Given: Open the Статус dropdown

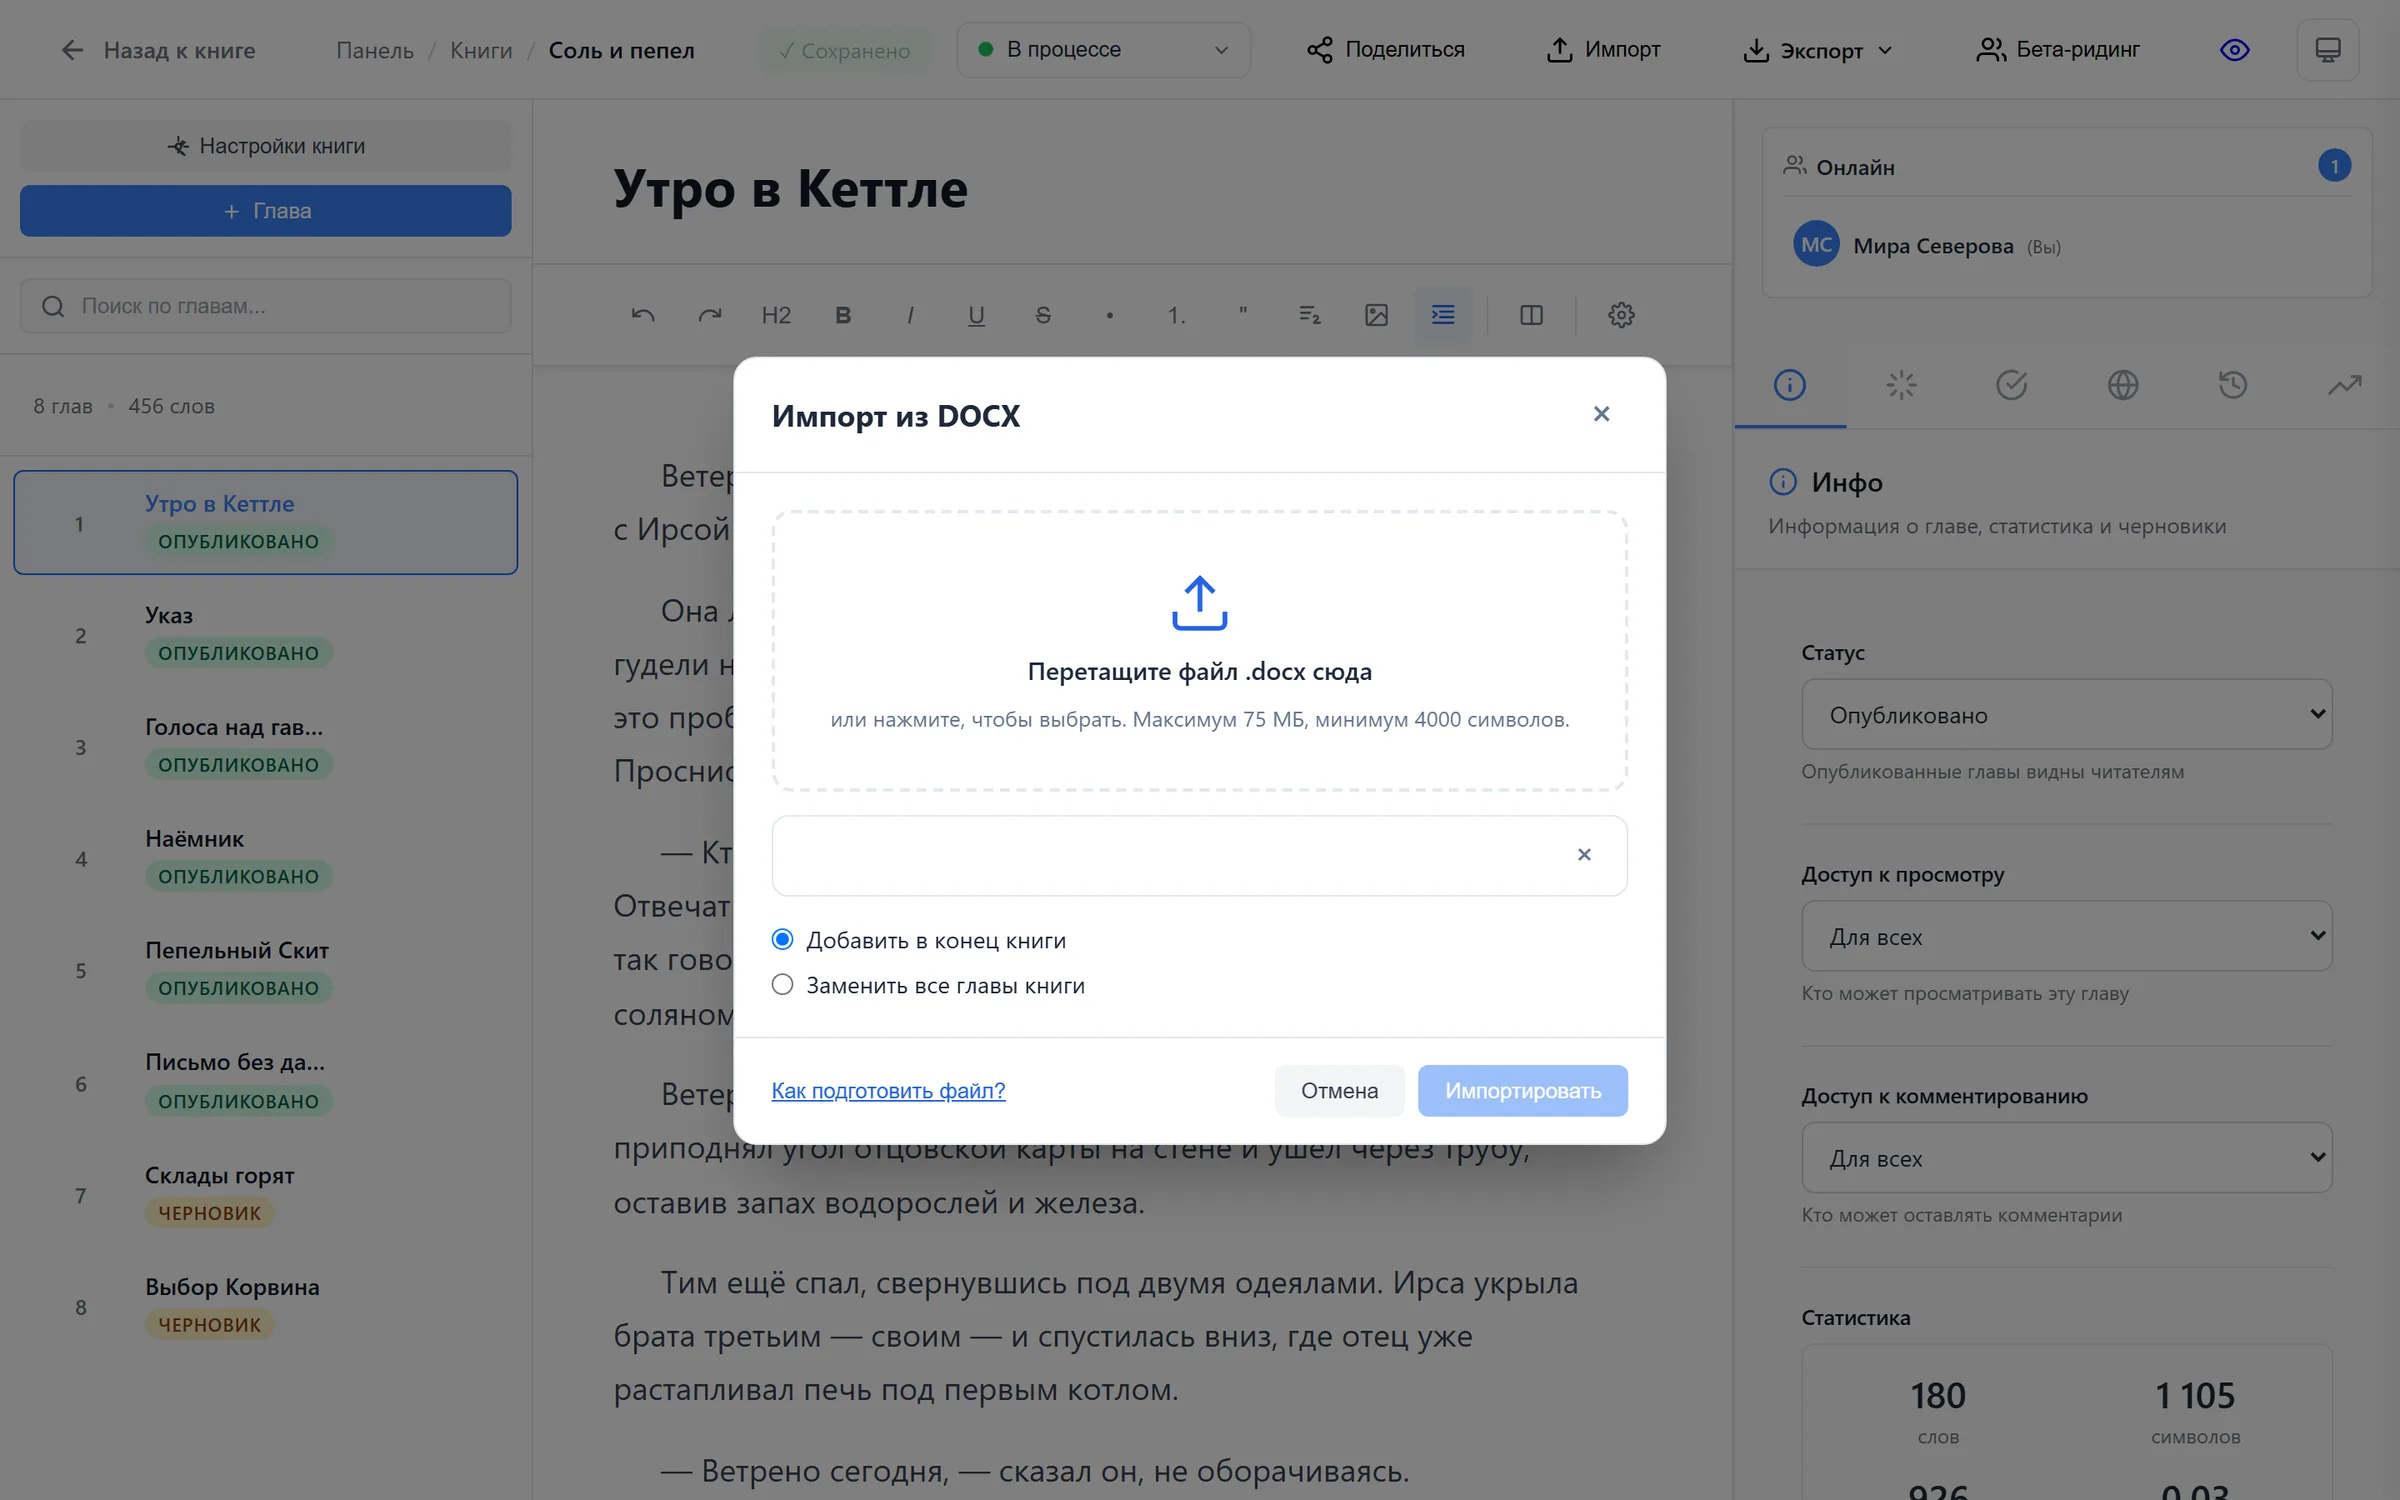Looking at the screenshot, I should [x=2066, y=715].
